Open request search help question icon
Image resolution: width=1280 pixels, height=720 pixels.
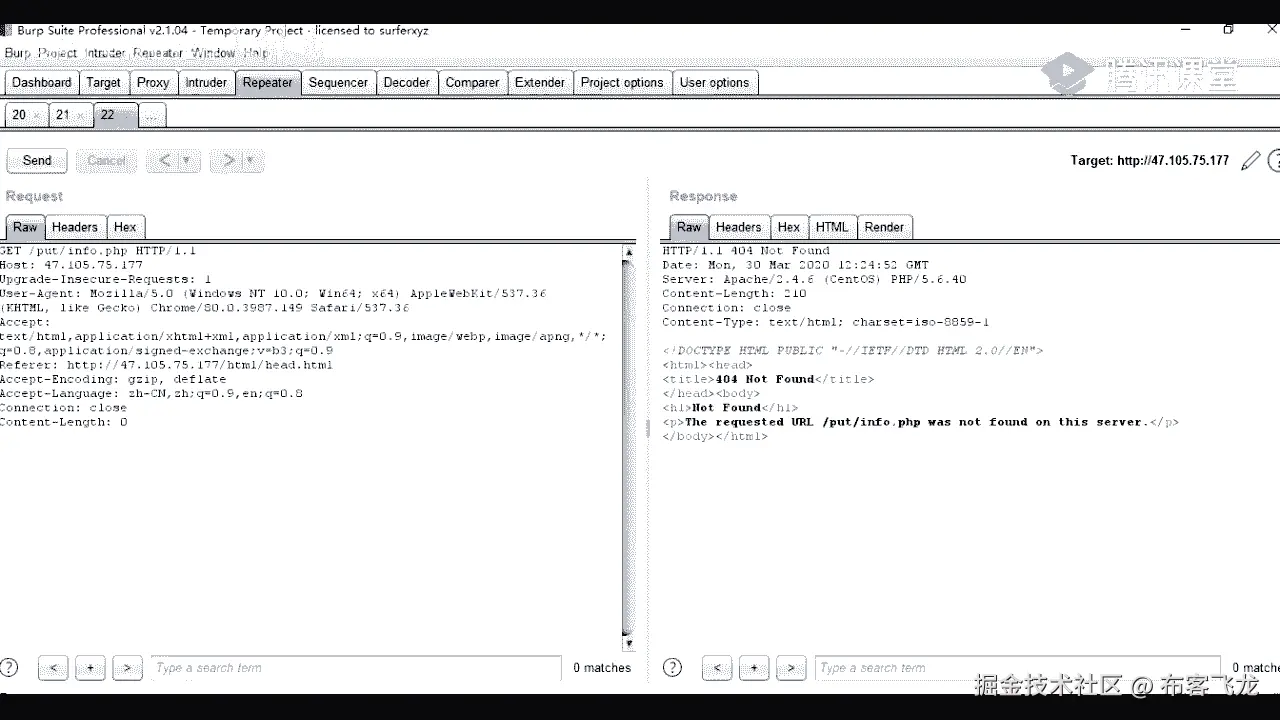[x=9, y=667]
